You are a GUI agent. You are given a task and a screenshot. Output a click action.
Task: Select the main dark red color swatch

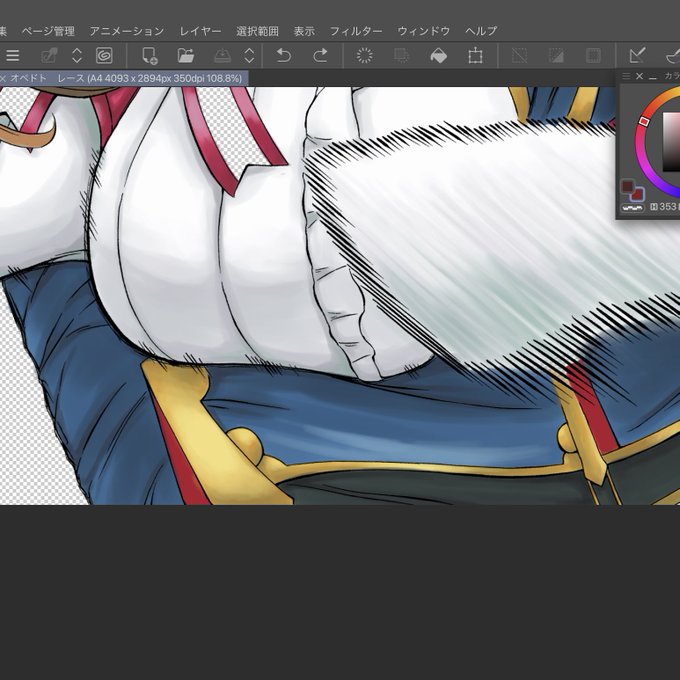coord(628,186)
